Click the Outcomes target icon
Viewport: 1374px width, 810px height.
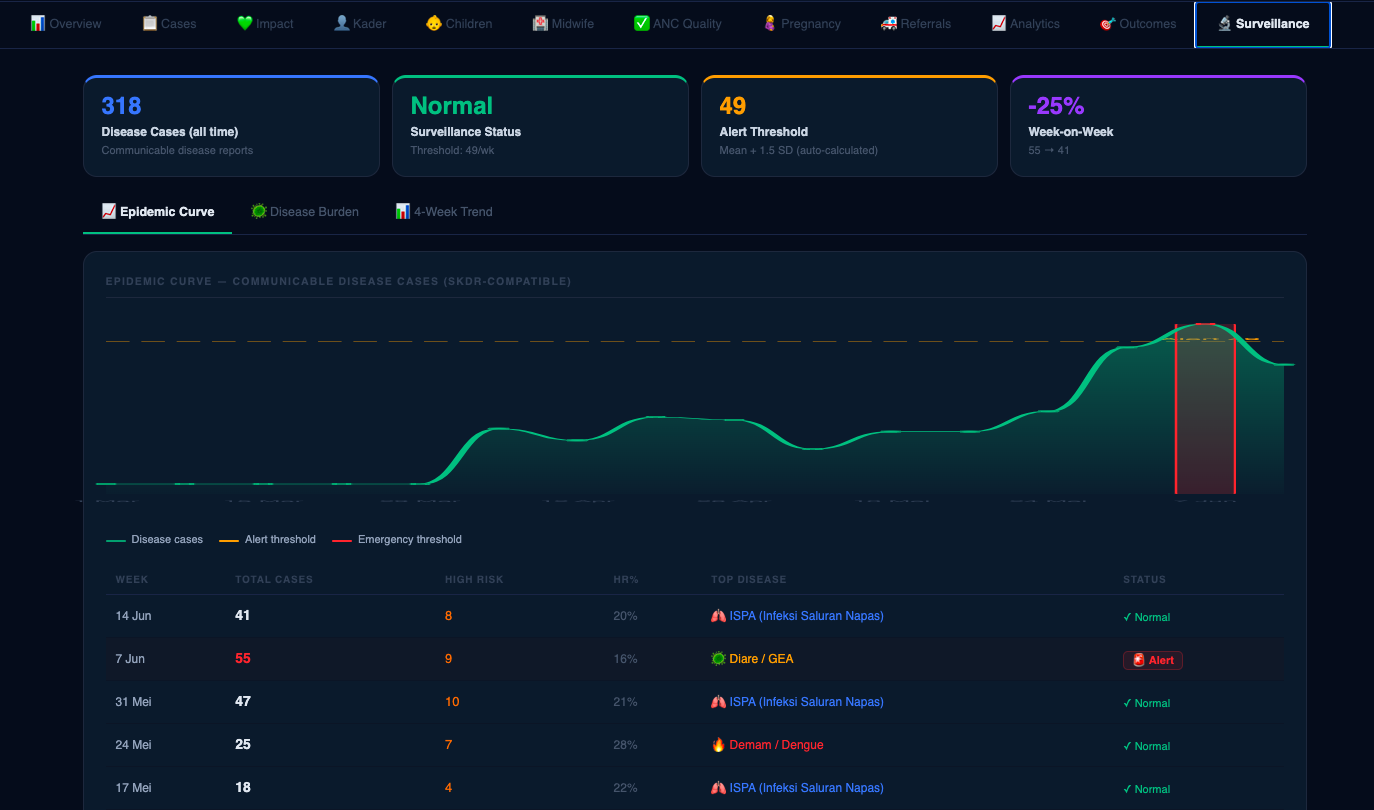pyautogui.click(x=1107, y=23)
